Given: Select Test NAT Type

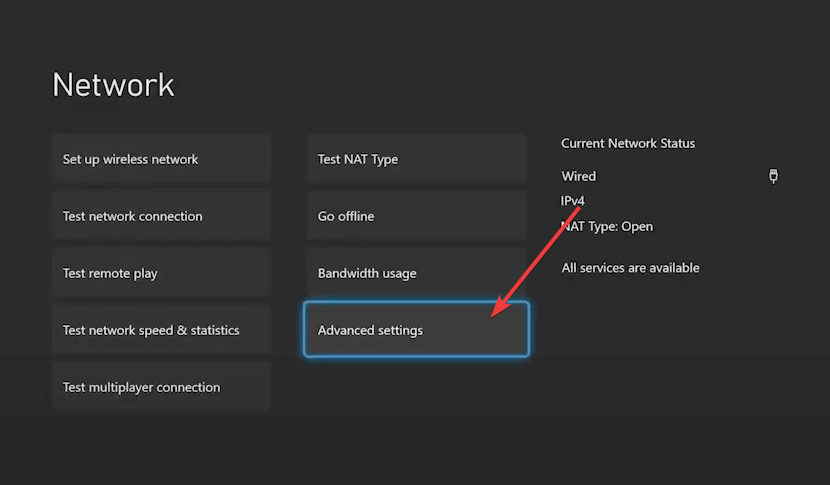Looking at the screenshot, I should click(x=416, y=159).
